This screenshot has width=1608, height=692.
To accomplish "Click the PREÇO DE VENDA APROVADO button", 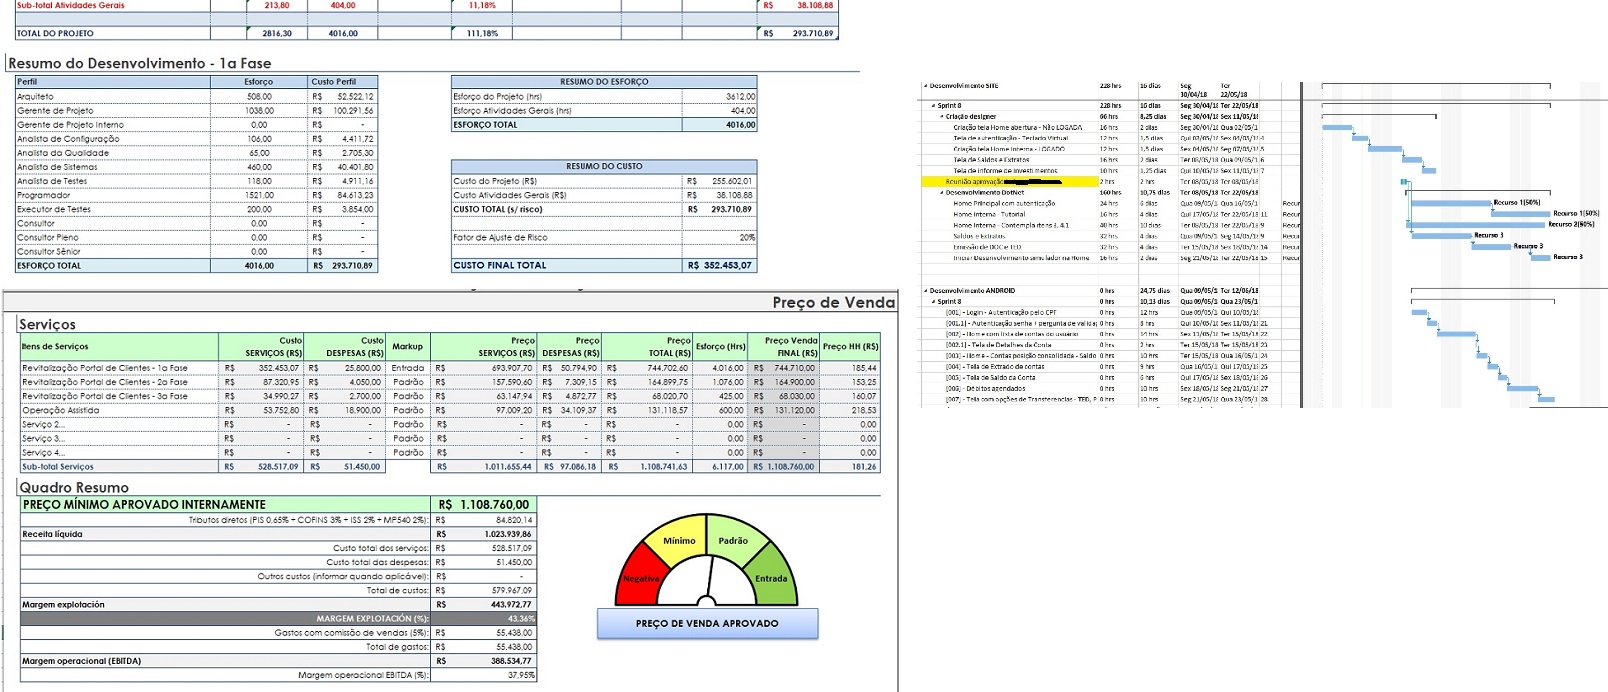I will 707,623.
